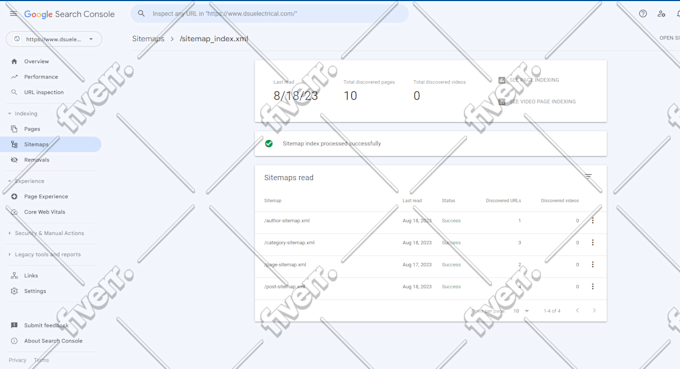Image resolution: width=680 pixels, height=369 pixels.
Task: Click the URL inspection magnifier icon
Action: (14, 92)
